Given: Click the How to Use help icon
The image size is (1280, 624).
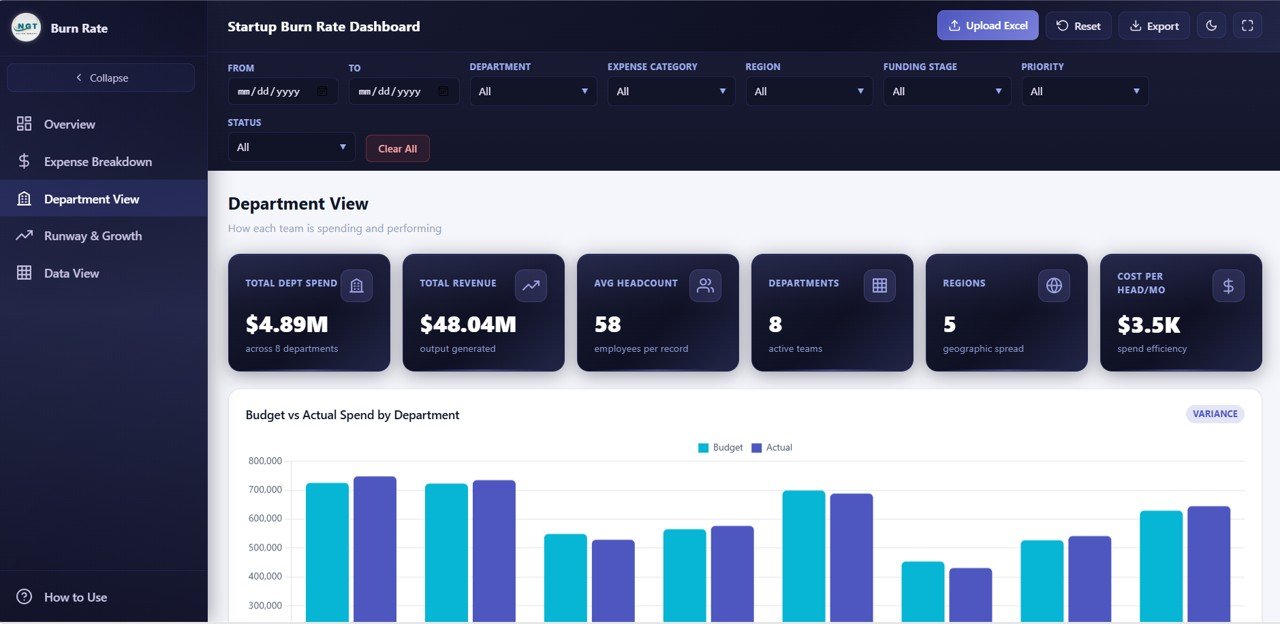Looking at the screenshot, I should [25, 597].
